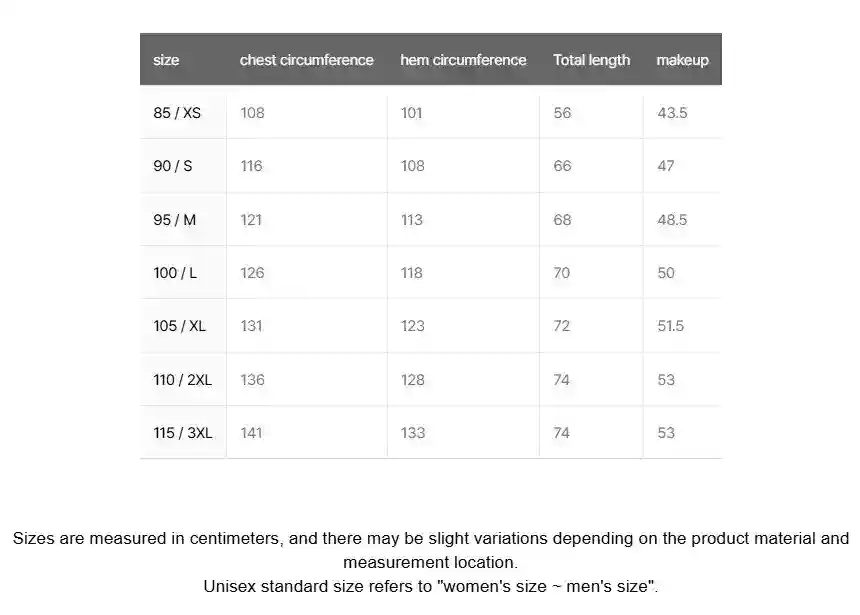Select the 95 / M size row label
This screenshot has height=615, width=860.
174,220
